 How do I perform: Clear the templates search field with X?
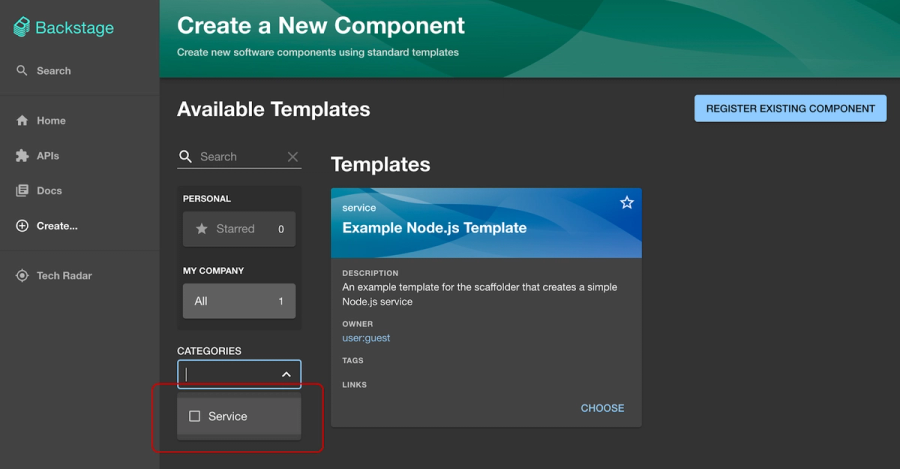pos(293,157)
